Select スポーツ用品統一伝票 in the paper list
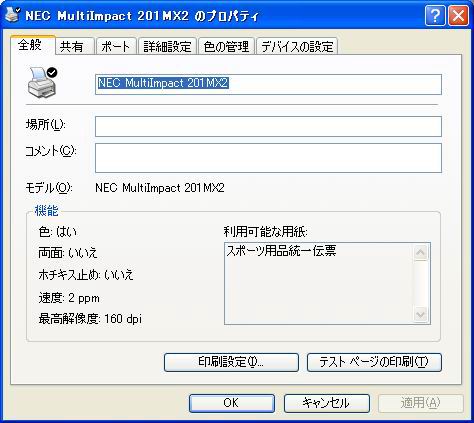The image size is (474, 423). pyautogui.click(x=281, y=251)
